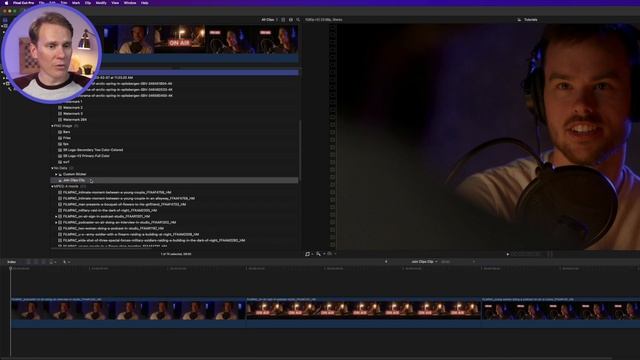The width and height of the screenshot is (640, 360).
Task: Click the browser vertical scrollbar
Action: point(300,149)
